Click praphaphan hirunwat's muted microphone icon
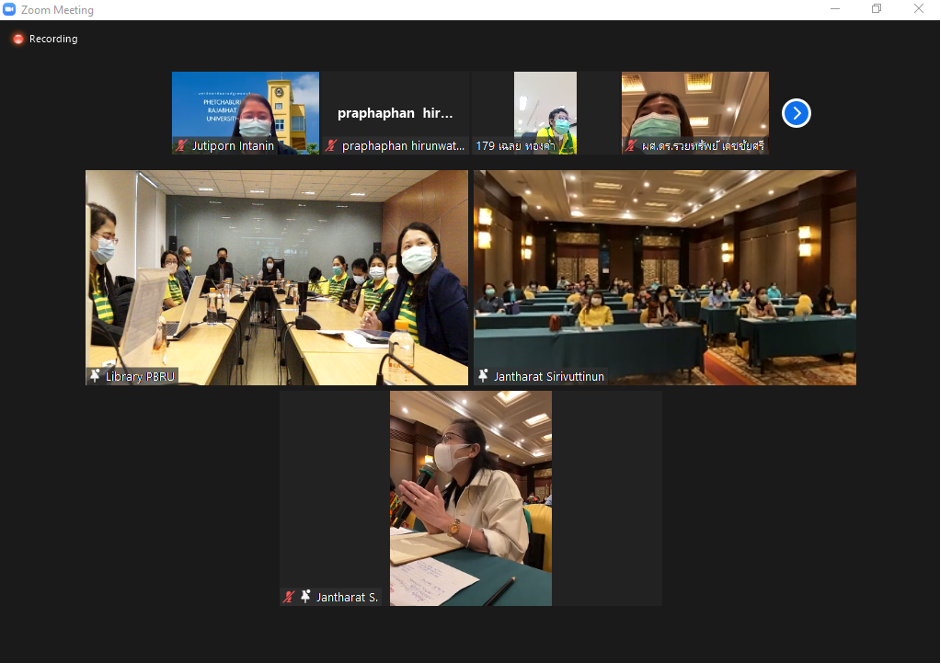The width and height of the screenshot is (941, 664). click(331, 146)
